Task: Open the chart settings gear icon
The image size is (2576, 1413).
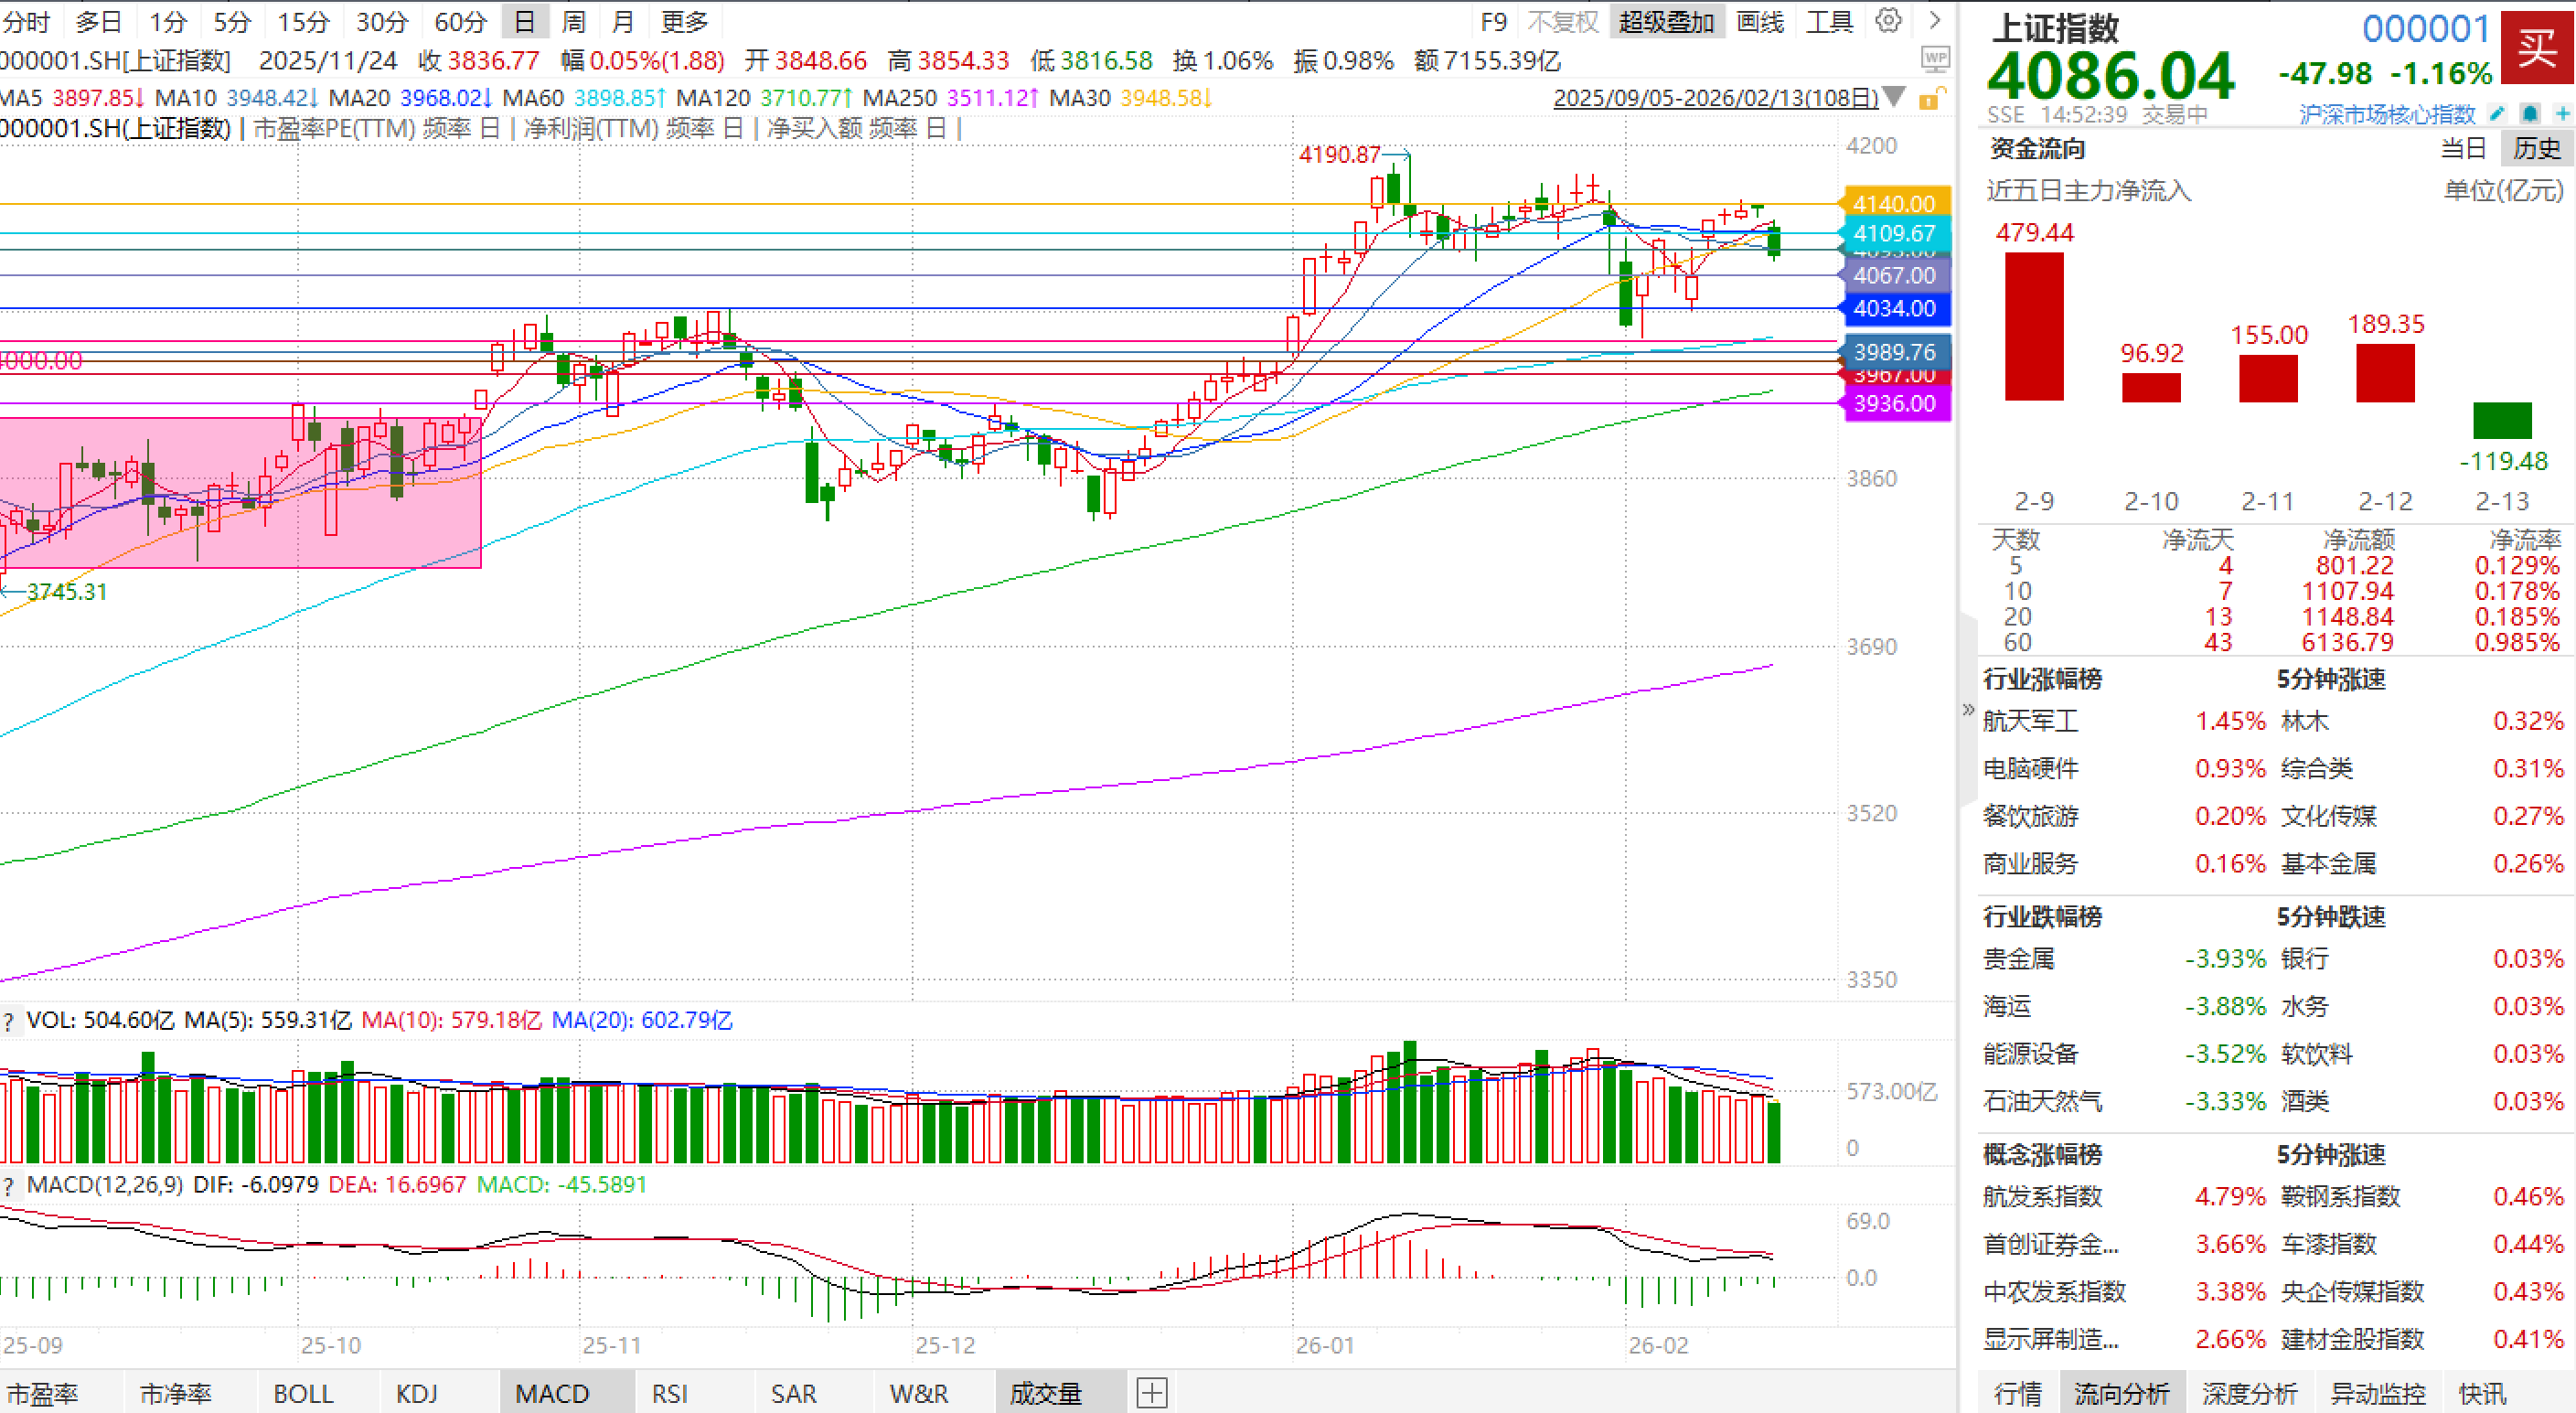Action: click(1888, 21)
